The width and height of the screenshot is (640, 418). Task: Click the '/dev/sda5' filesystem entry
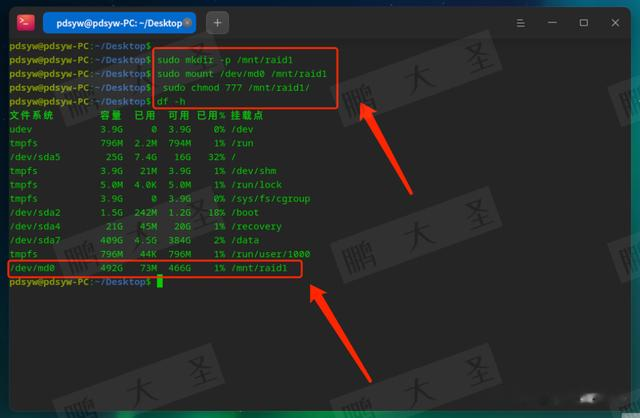[35, 157]
